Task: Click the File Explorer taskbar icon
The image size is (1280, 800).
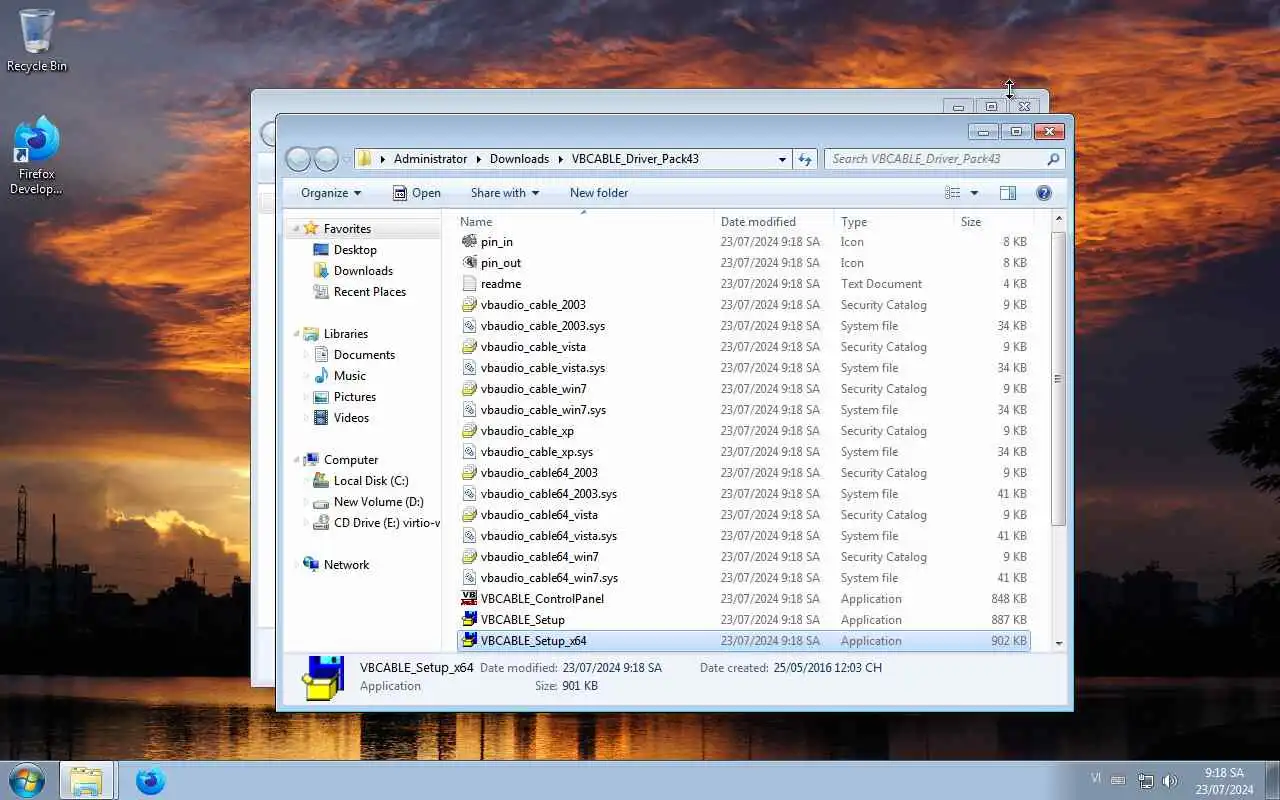Action: [86, 780]
